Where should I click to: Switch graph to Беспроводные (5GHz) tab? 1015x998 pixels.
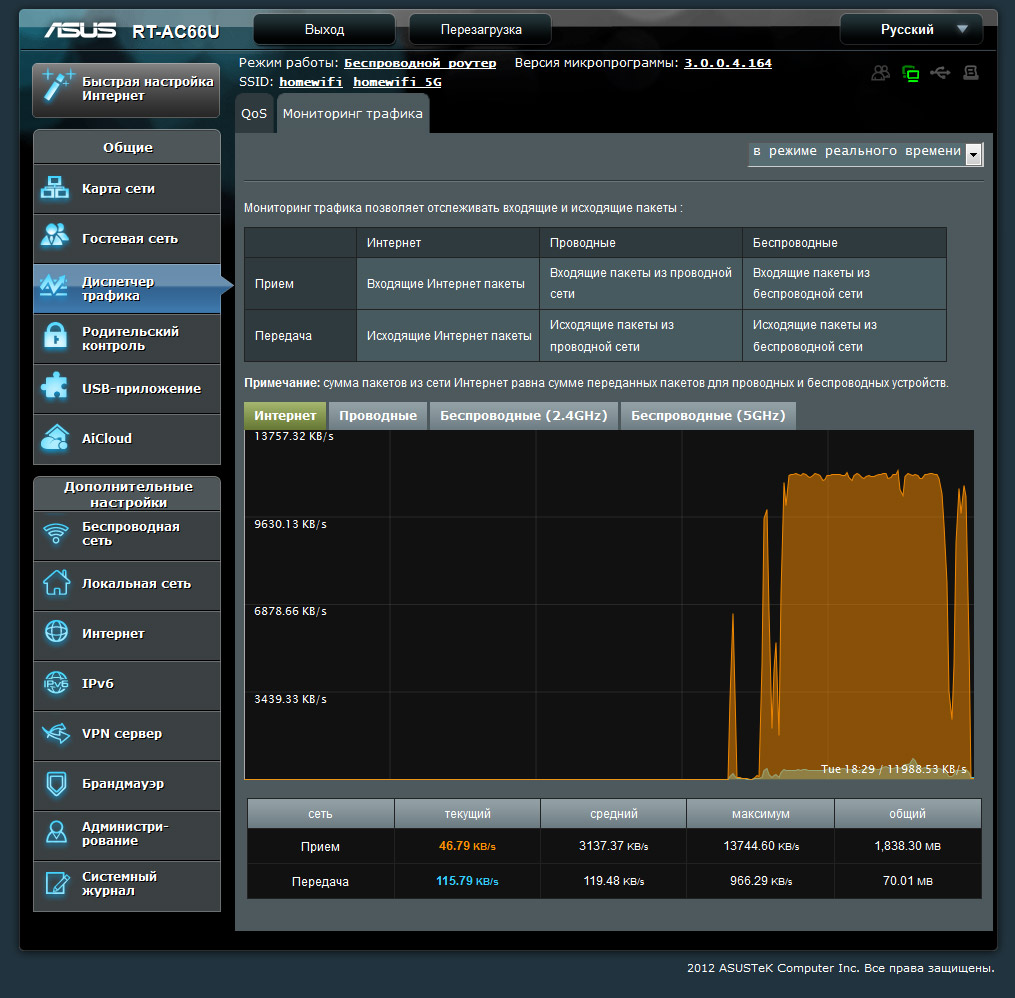pos(708,416)
